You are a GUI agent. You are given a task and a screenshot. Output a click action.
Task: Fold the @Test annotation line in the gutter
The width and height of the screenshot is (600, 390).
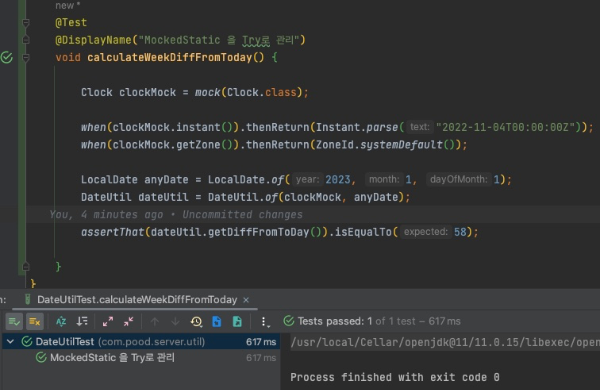(x=26, y=23)
